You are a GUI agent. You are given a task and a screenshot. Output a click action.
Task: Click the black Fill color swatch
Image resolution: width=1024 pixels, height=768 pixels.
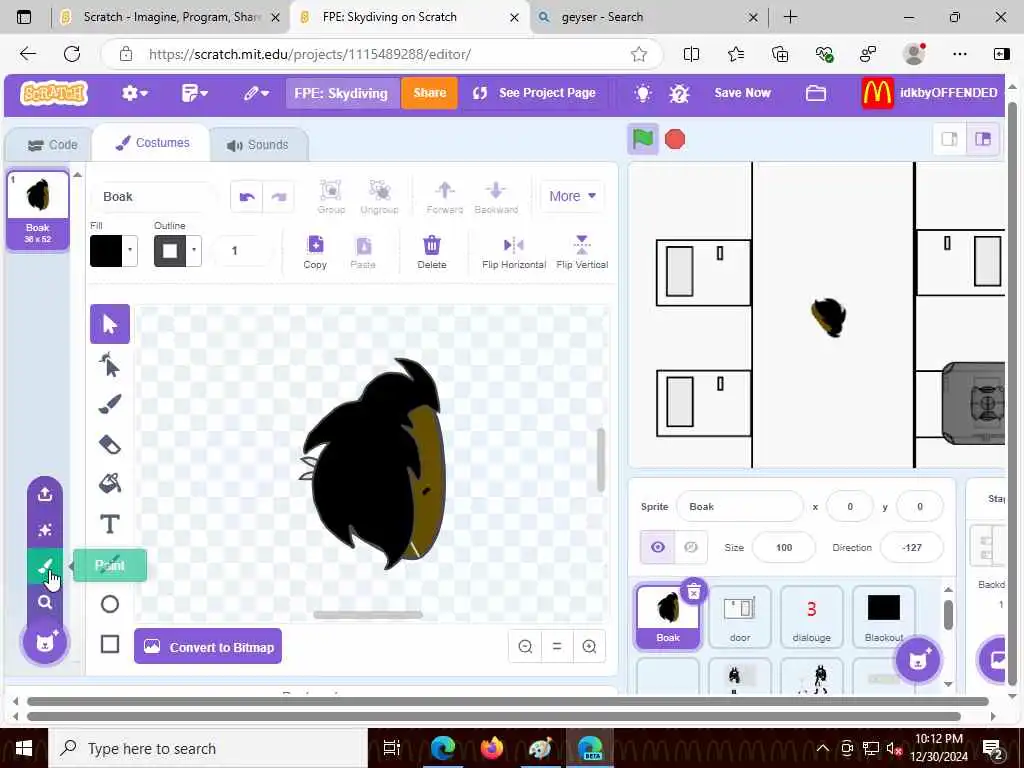click(x=106, y=250)
